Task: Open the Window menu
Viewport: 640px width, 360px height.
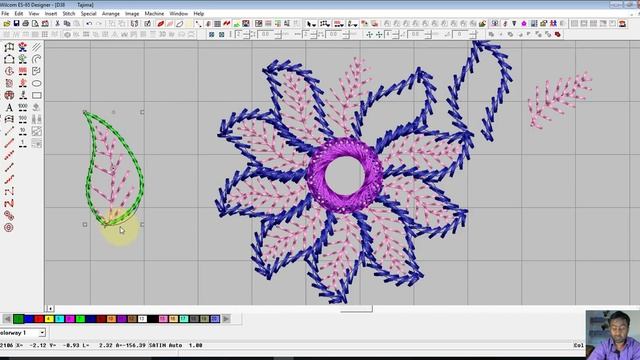Action: tap(179, 13)
